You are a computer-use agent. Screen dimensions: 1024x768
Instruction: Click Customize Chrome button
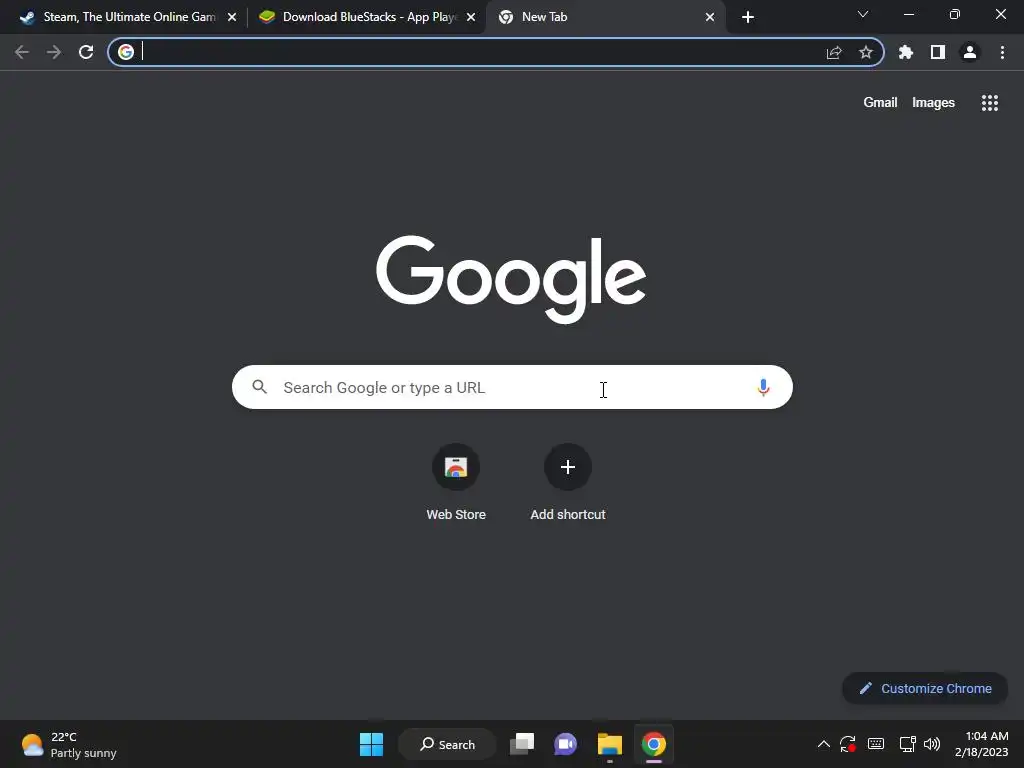[925, 688]
